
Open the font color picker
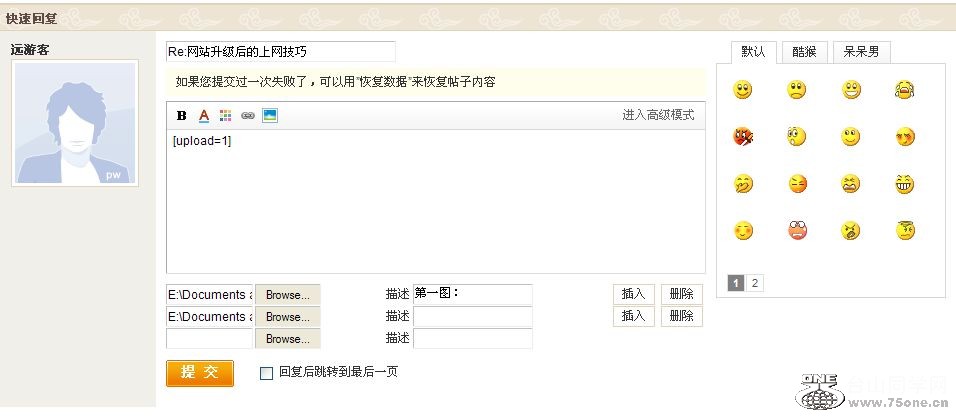(x=204, y=115)
